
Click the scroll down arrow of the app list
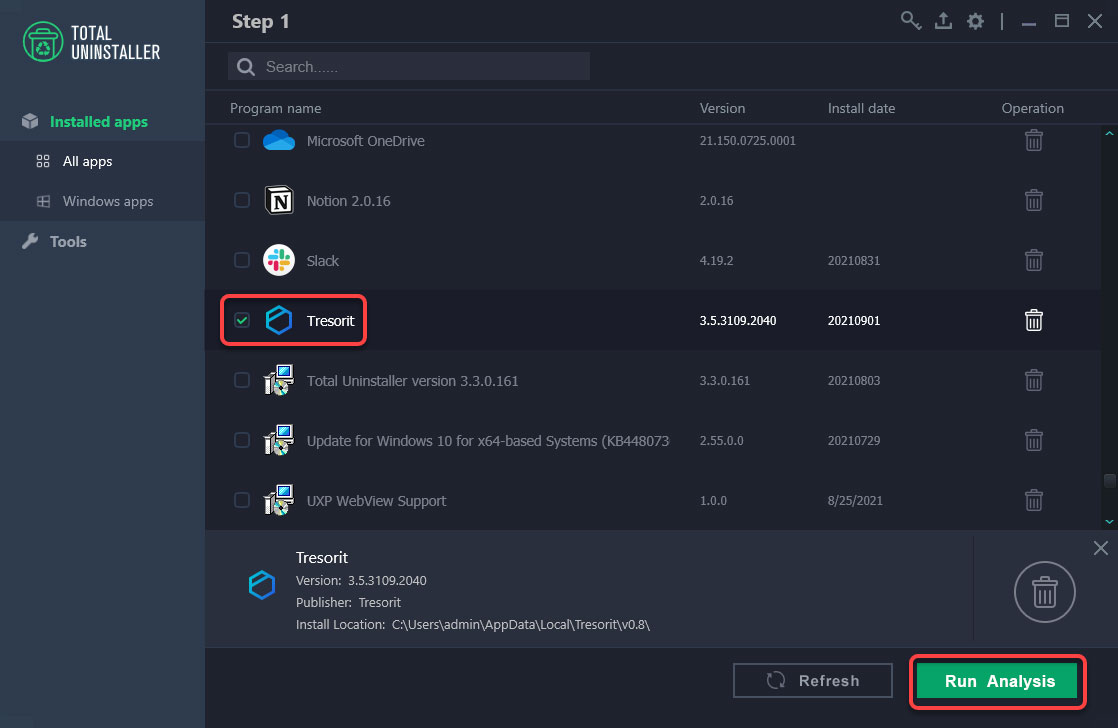1109,521
